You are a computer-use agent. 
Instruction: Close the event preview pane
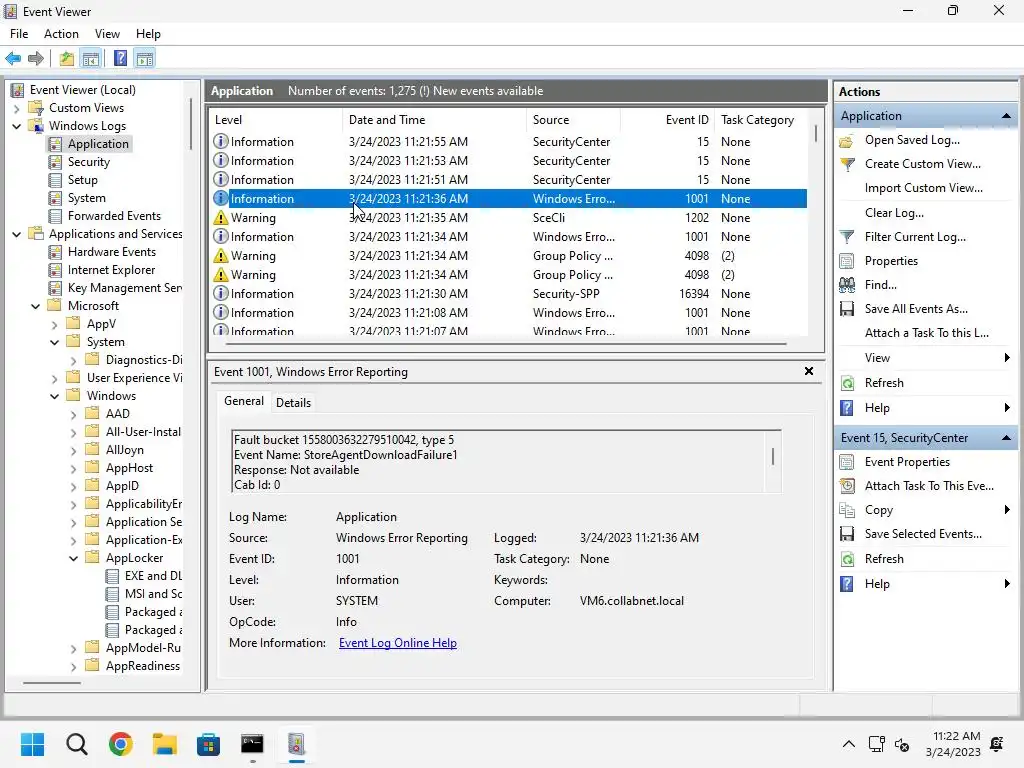pyautogui.click(x=808, y=372)
